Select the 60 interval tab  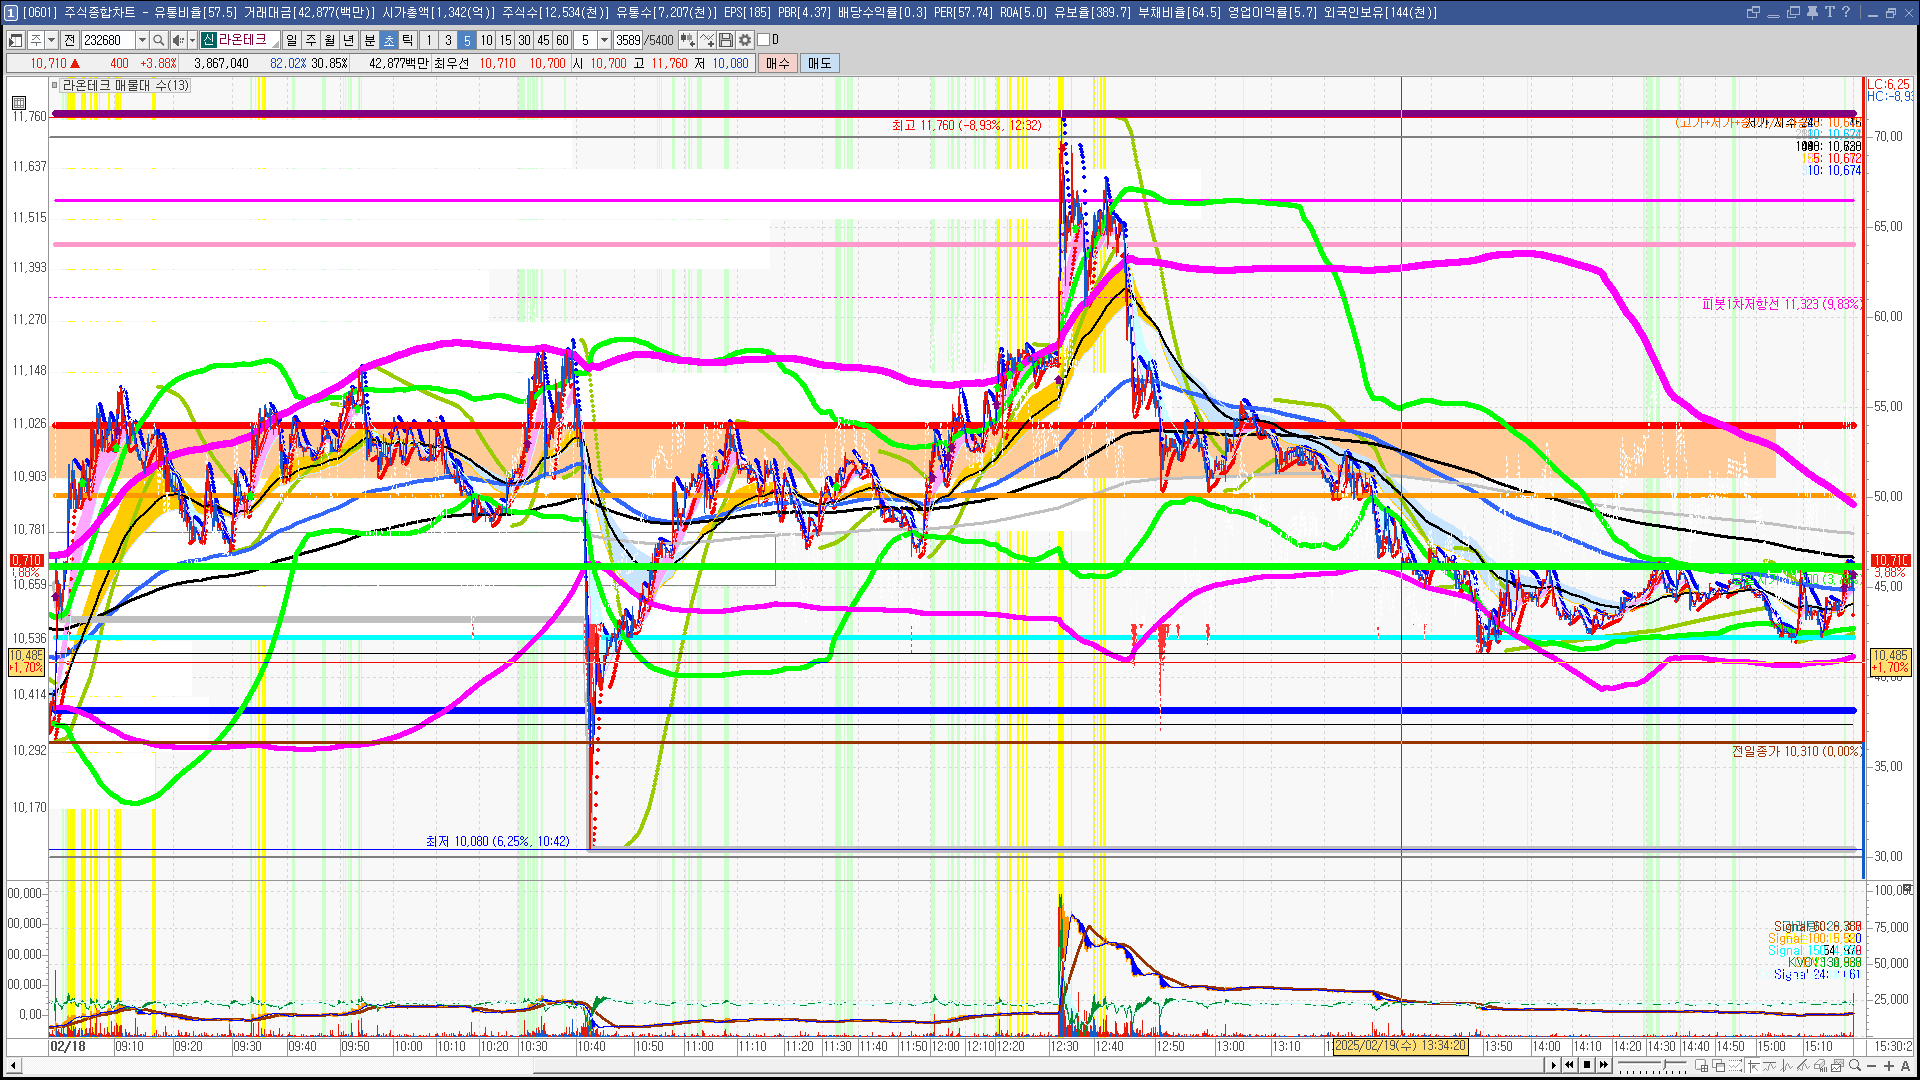[x=562, y=40]
